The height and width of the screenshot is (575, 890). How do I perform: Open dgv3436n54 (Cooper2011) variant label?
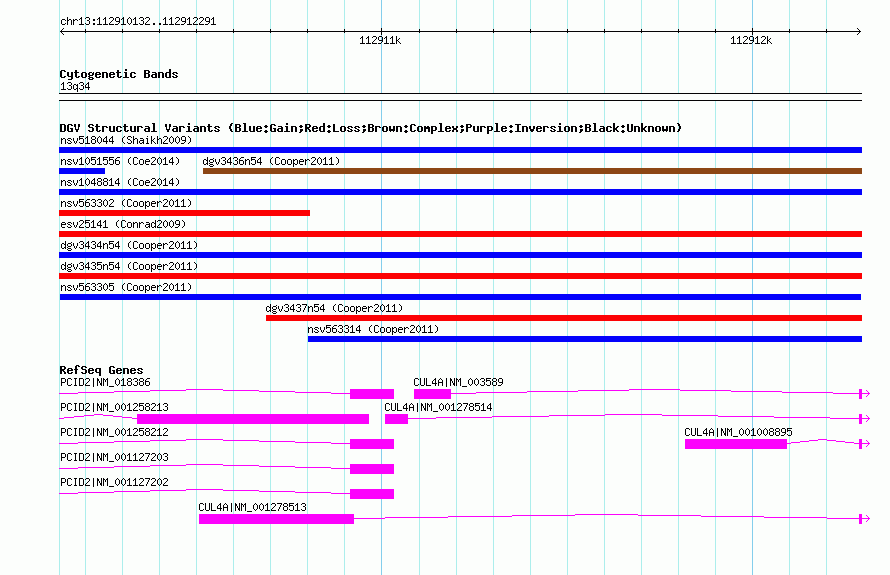271,161
